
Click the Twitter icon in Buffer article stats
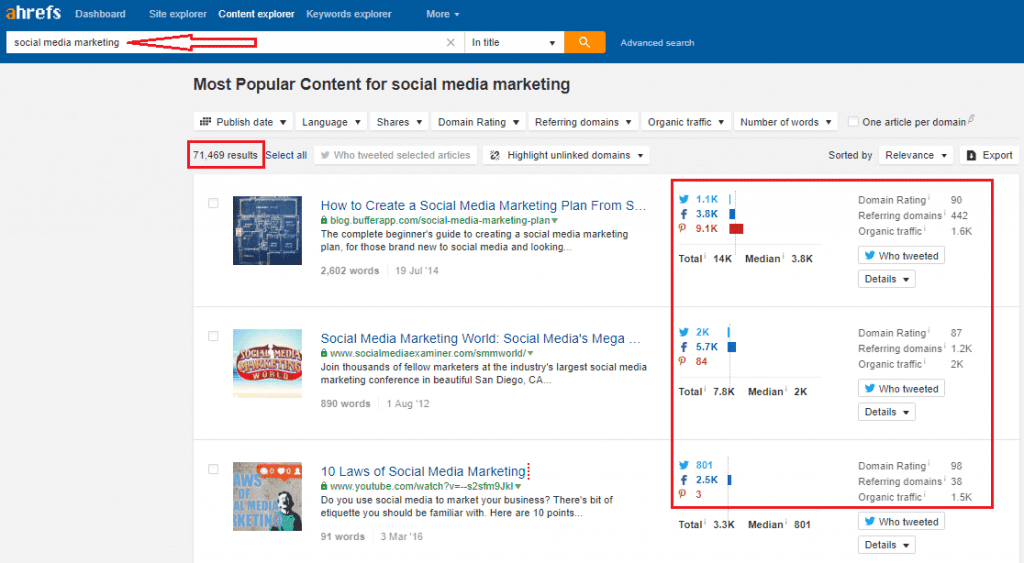[x=684, y=199]
